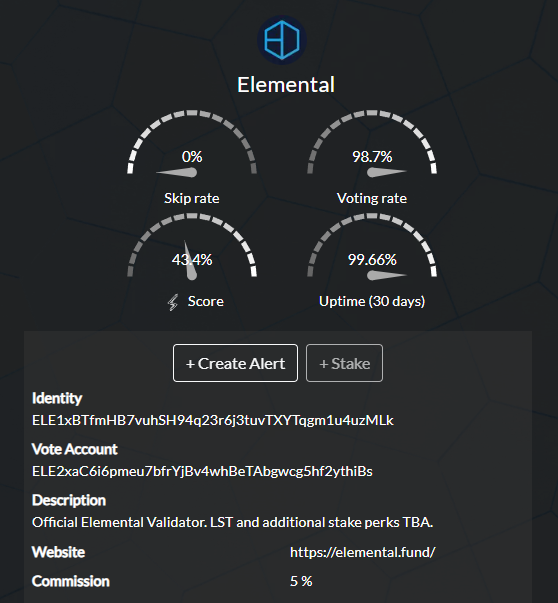558x603 pixels.
Task: Click the lightning bolt icon beside Score
Action: [x=173, y=302]
